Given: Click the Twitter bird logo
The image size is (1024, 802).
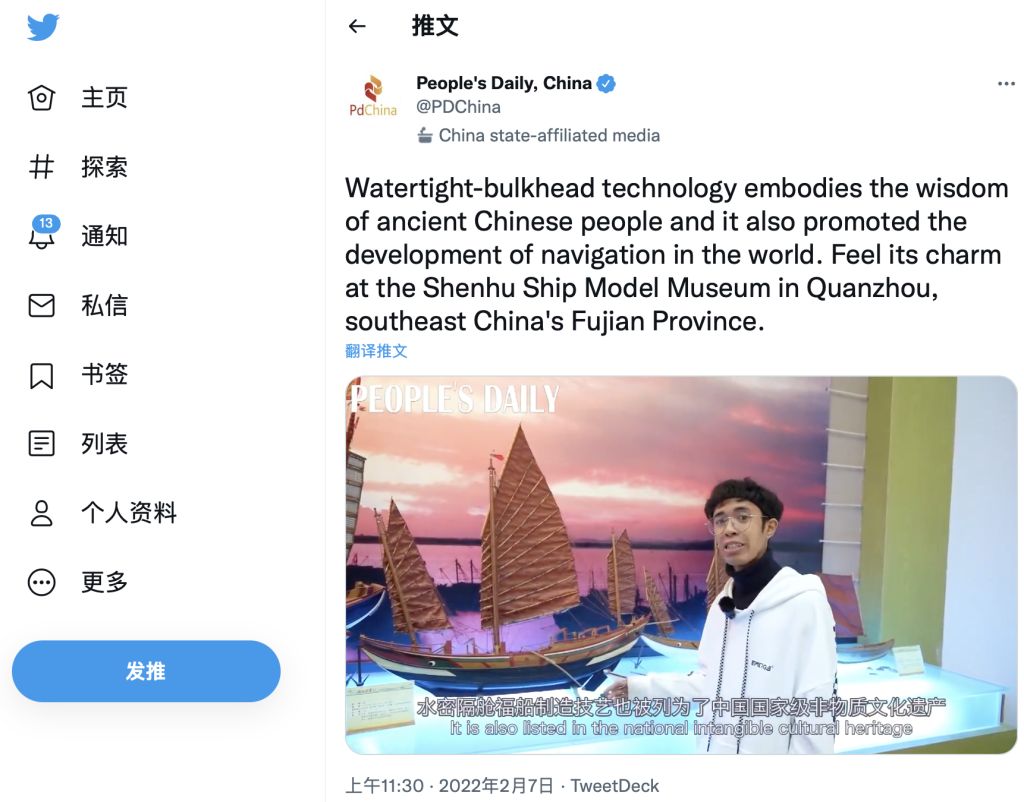Looking at the screenshot, I should pyautogui.click(x=43, y=27).
